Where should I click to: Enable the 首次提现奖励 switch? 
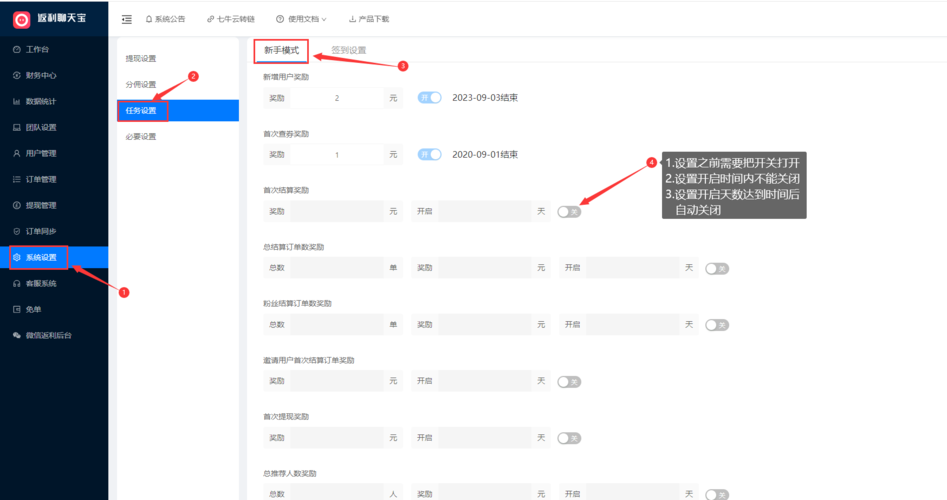point(569,438)
